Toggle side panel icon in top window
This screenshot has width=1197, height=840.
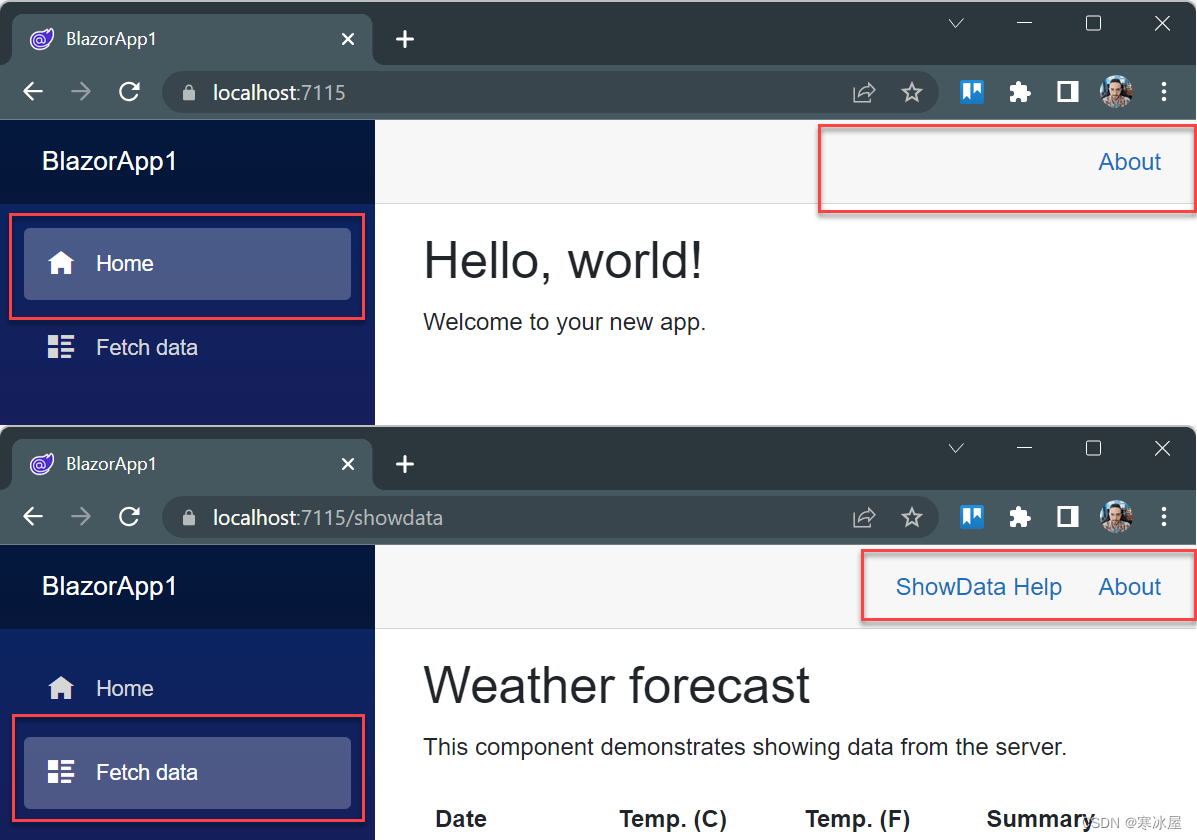1067,92
